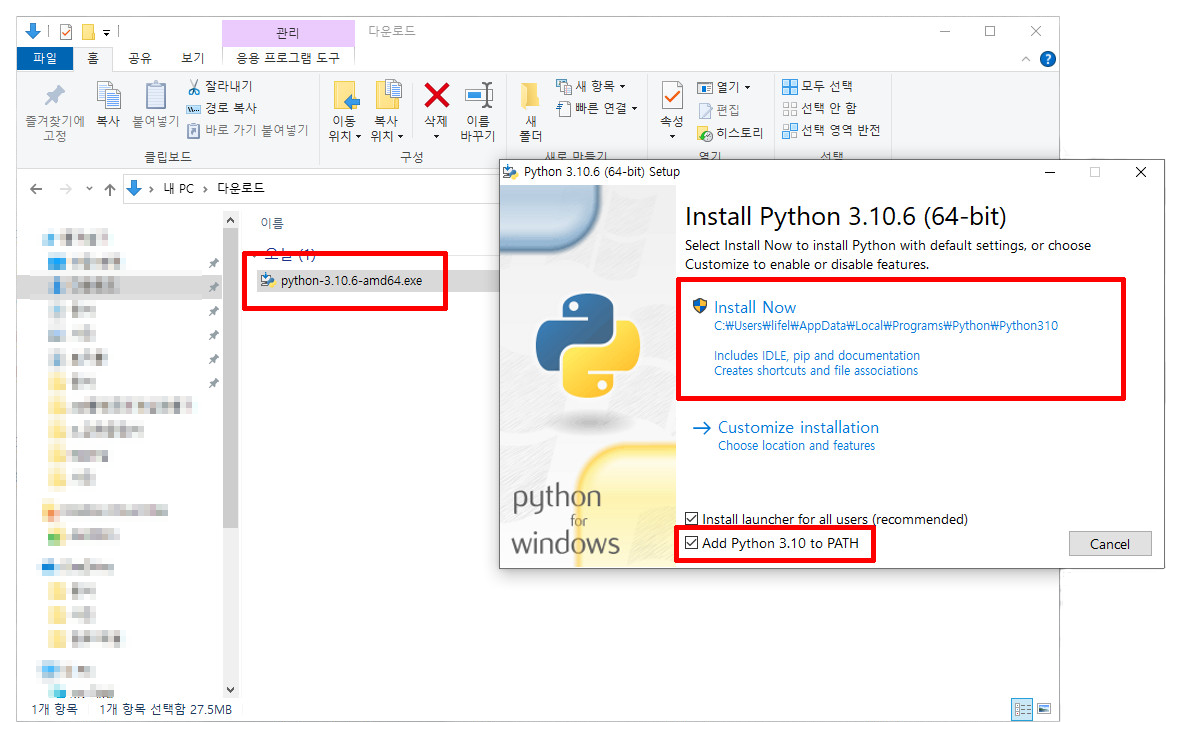Click the Pin to Quick access icon (즐겨찾기에 고정)
The width and height of the screenshot is (1192, 743).
pos(55,97)
